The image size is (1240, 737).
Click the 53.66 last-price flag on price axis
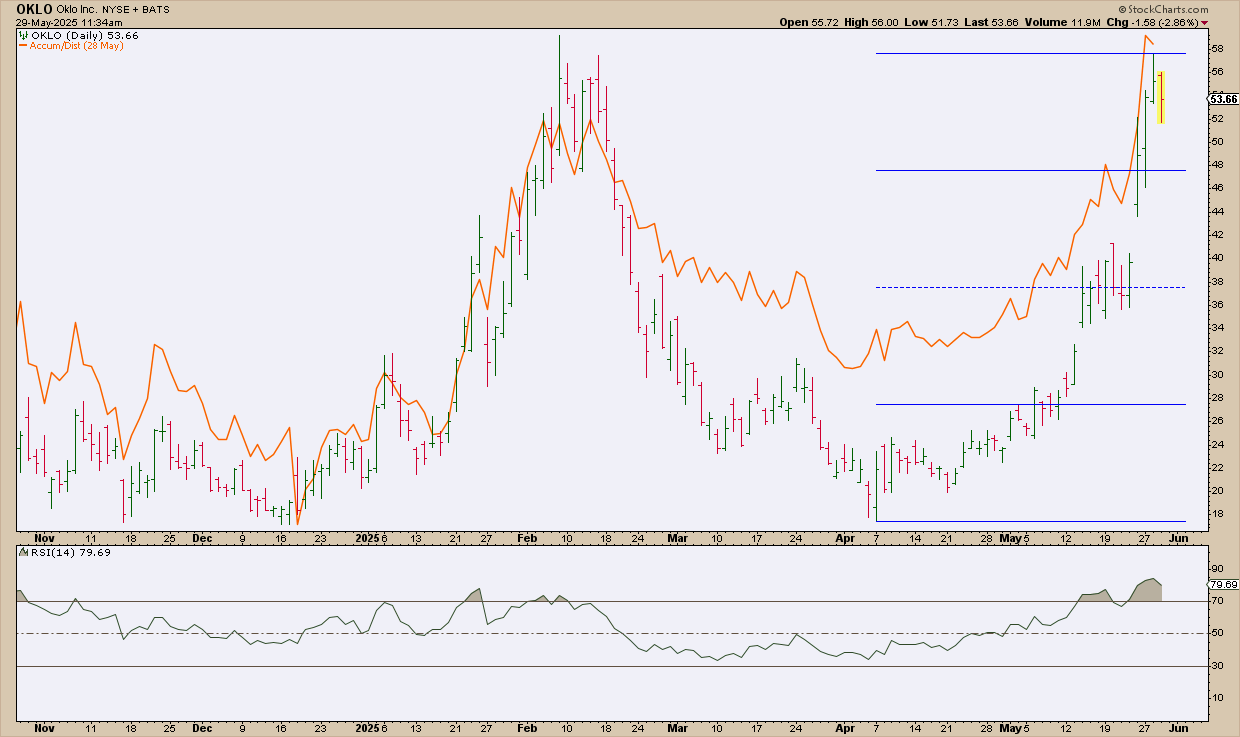click(1223, 99)
